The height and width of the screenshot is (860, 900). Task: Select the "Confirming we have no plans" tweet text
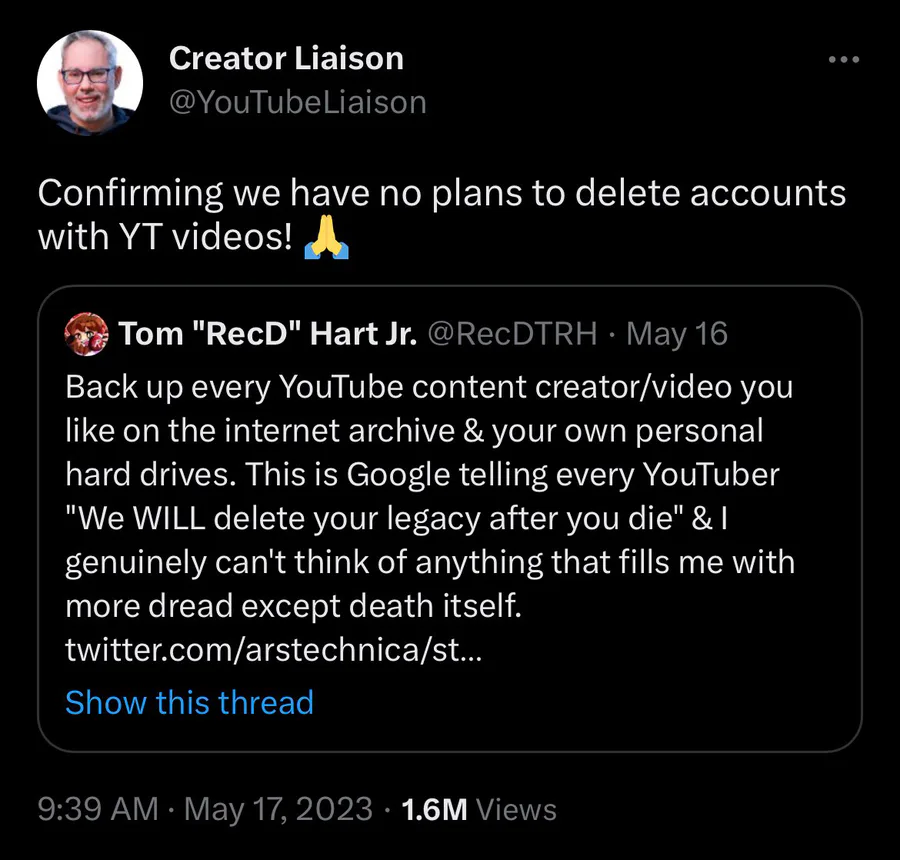(441, 191)
